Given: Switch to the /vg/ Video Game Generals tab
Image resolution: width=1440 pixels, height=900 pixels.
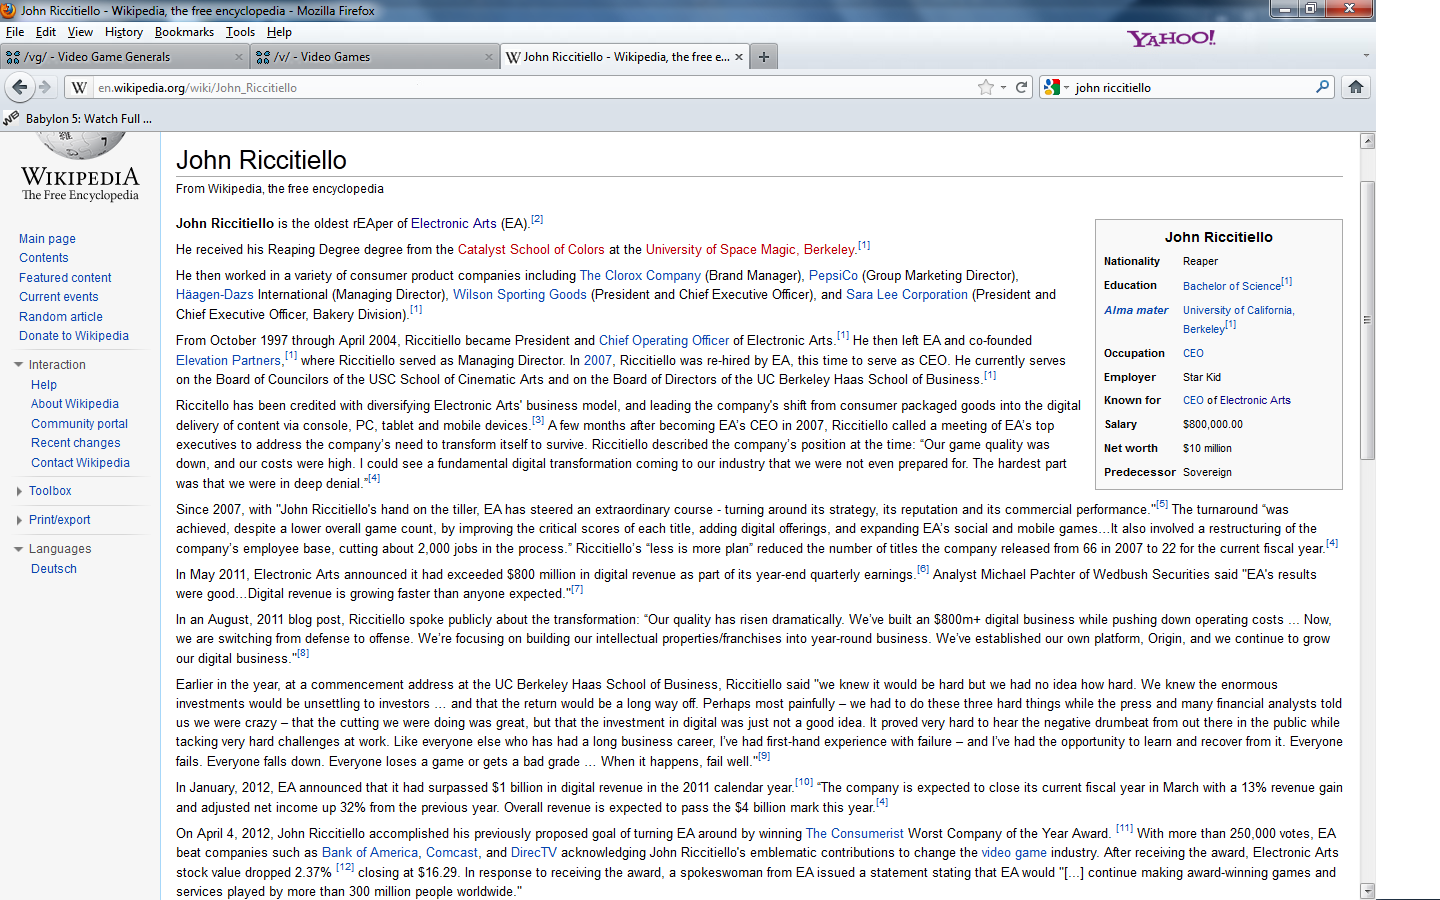Looking at the screenshot, I should pos(124,57).
